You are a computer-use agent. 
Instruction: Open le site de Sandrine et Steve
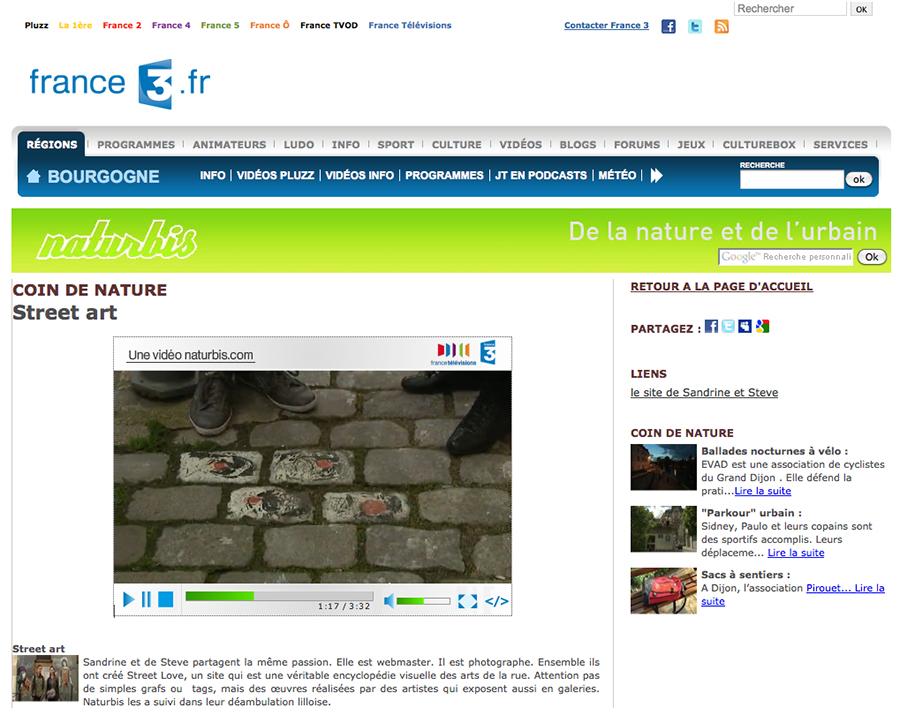pyautogui.click(x=704, y=393)
